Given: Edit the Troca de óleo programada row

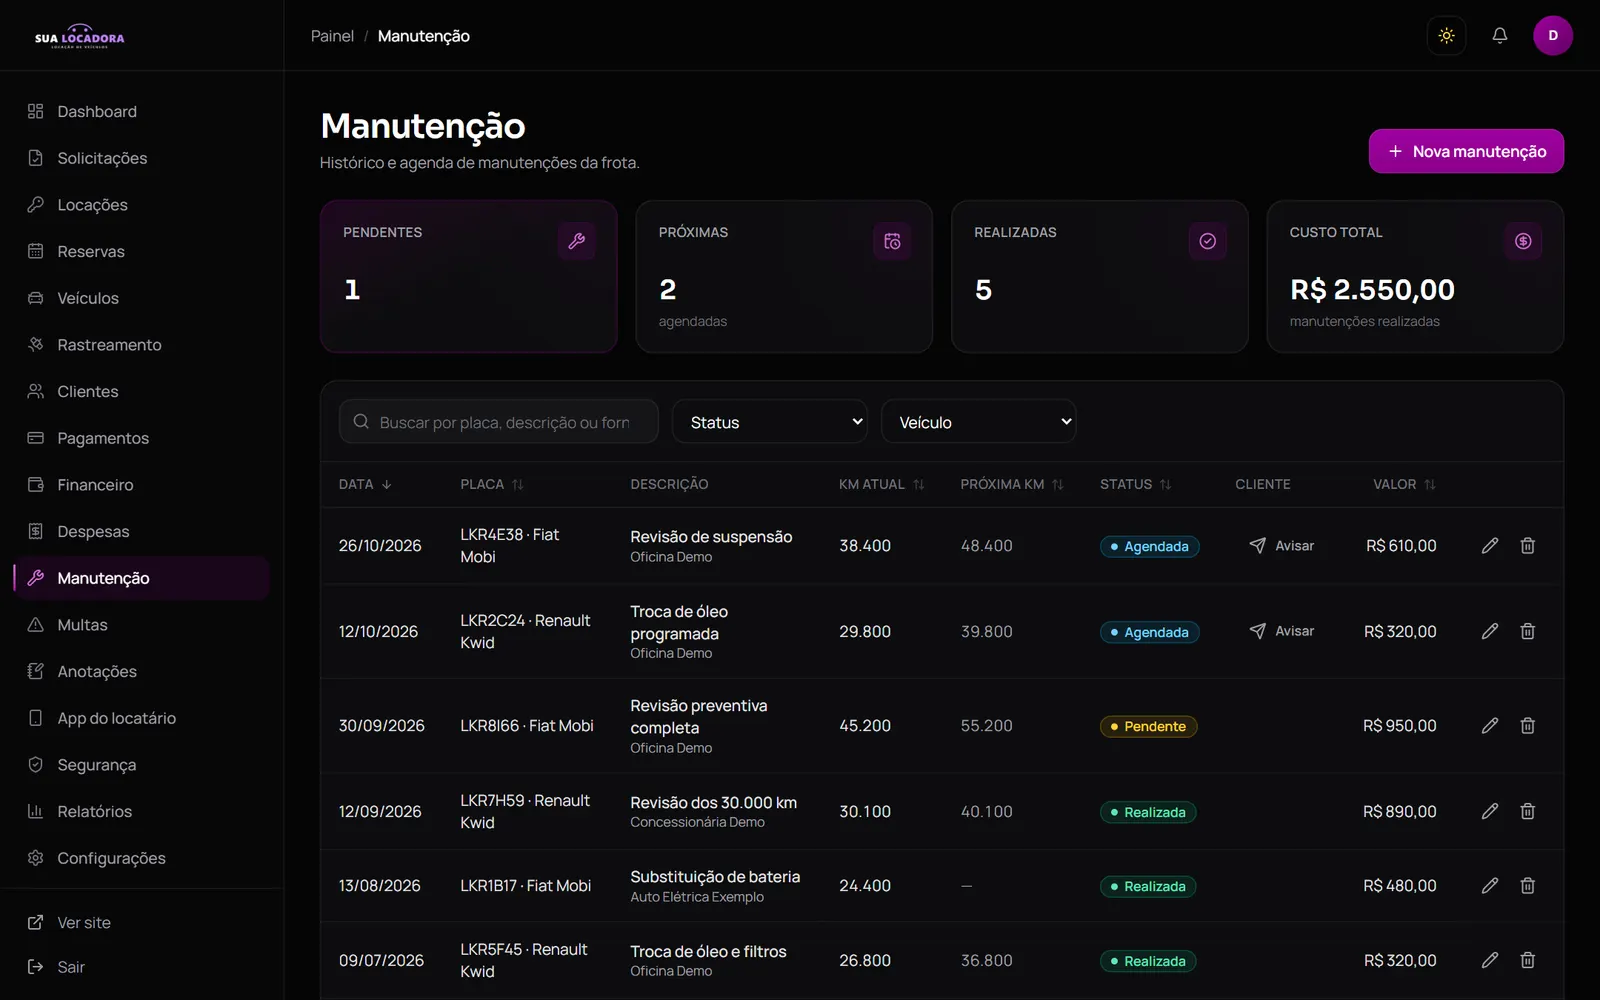Looking at the screenshot, I should [x=1489, y=631].
